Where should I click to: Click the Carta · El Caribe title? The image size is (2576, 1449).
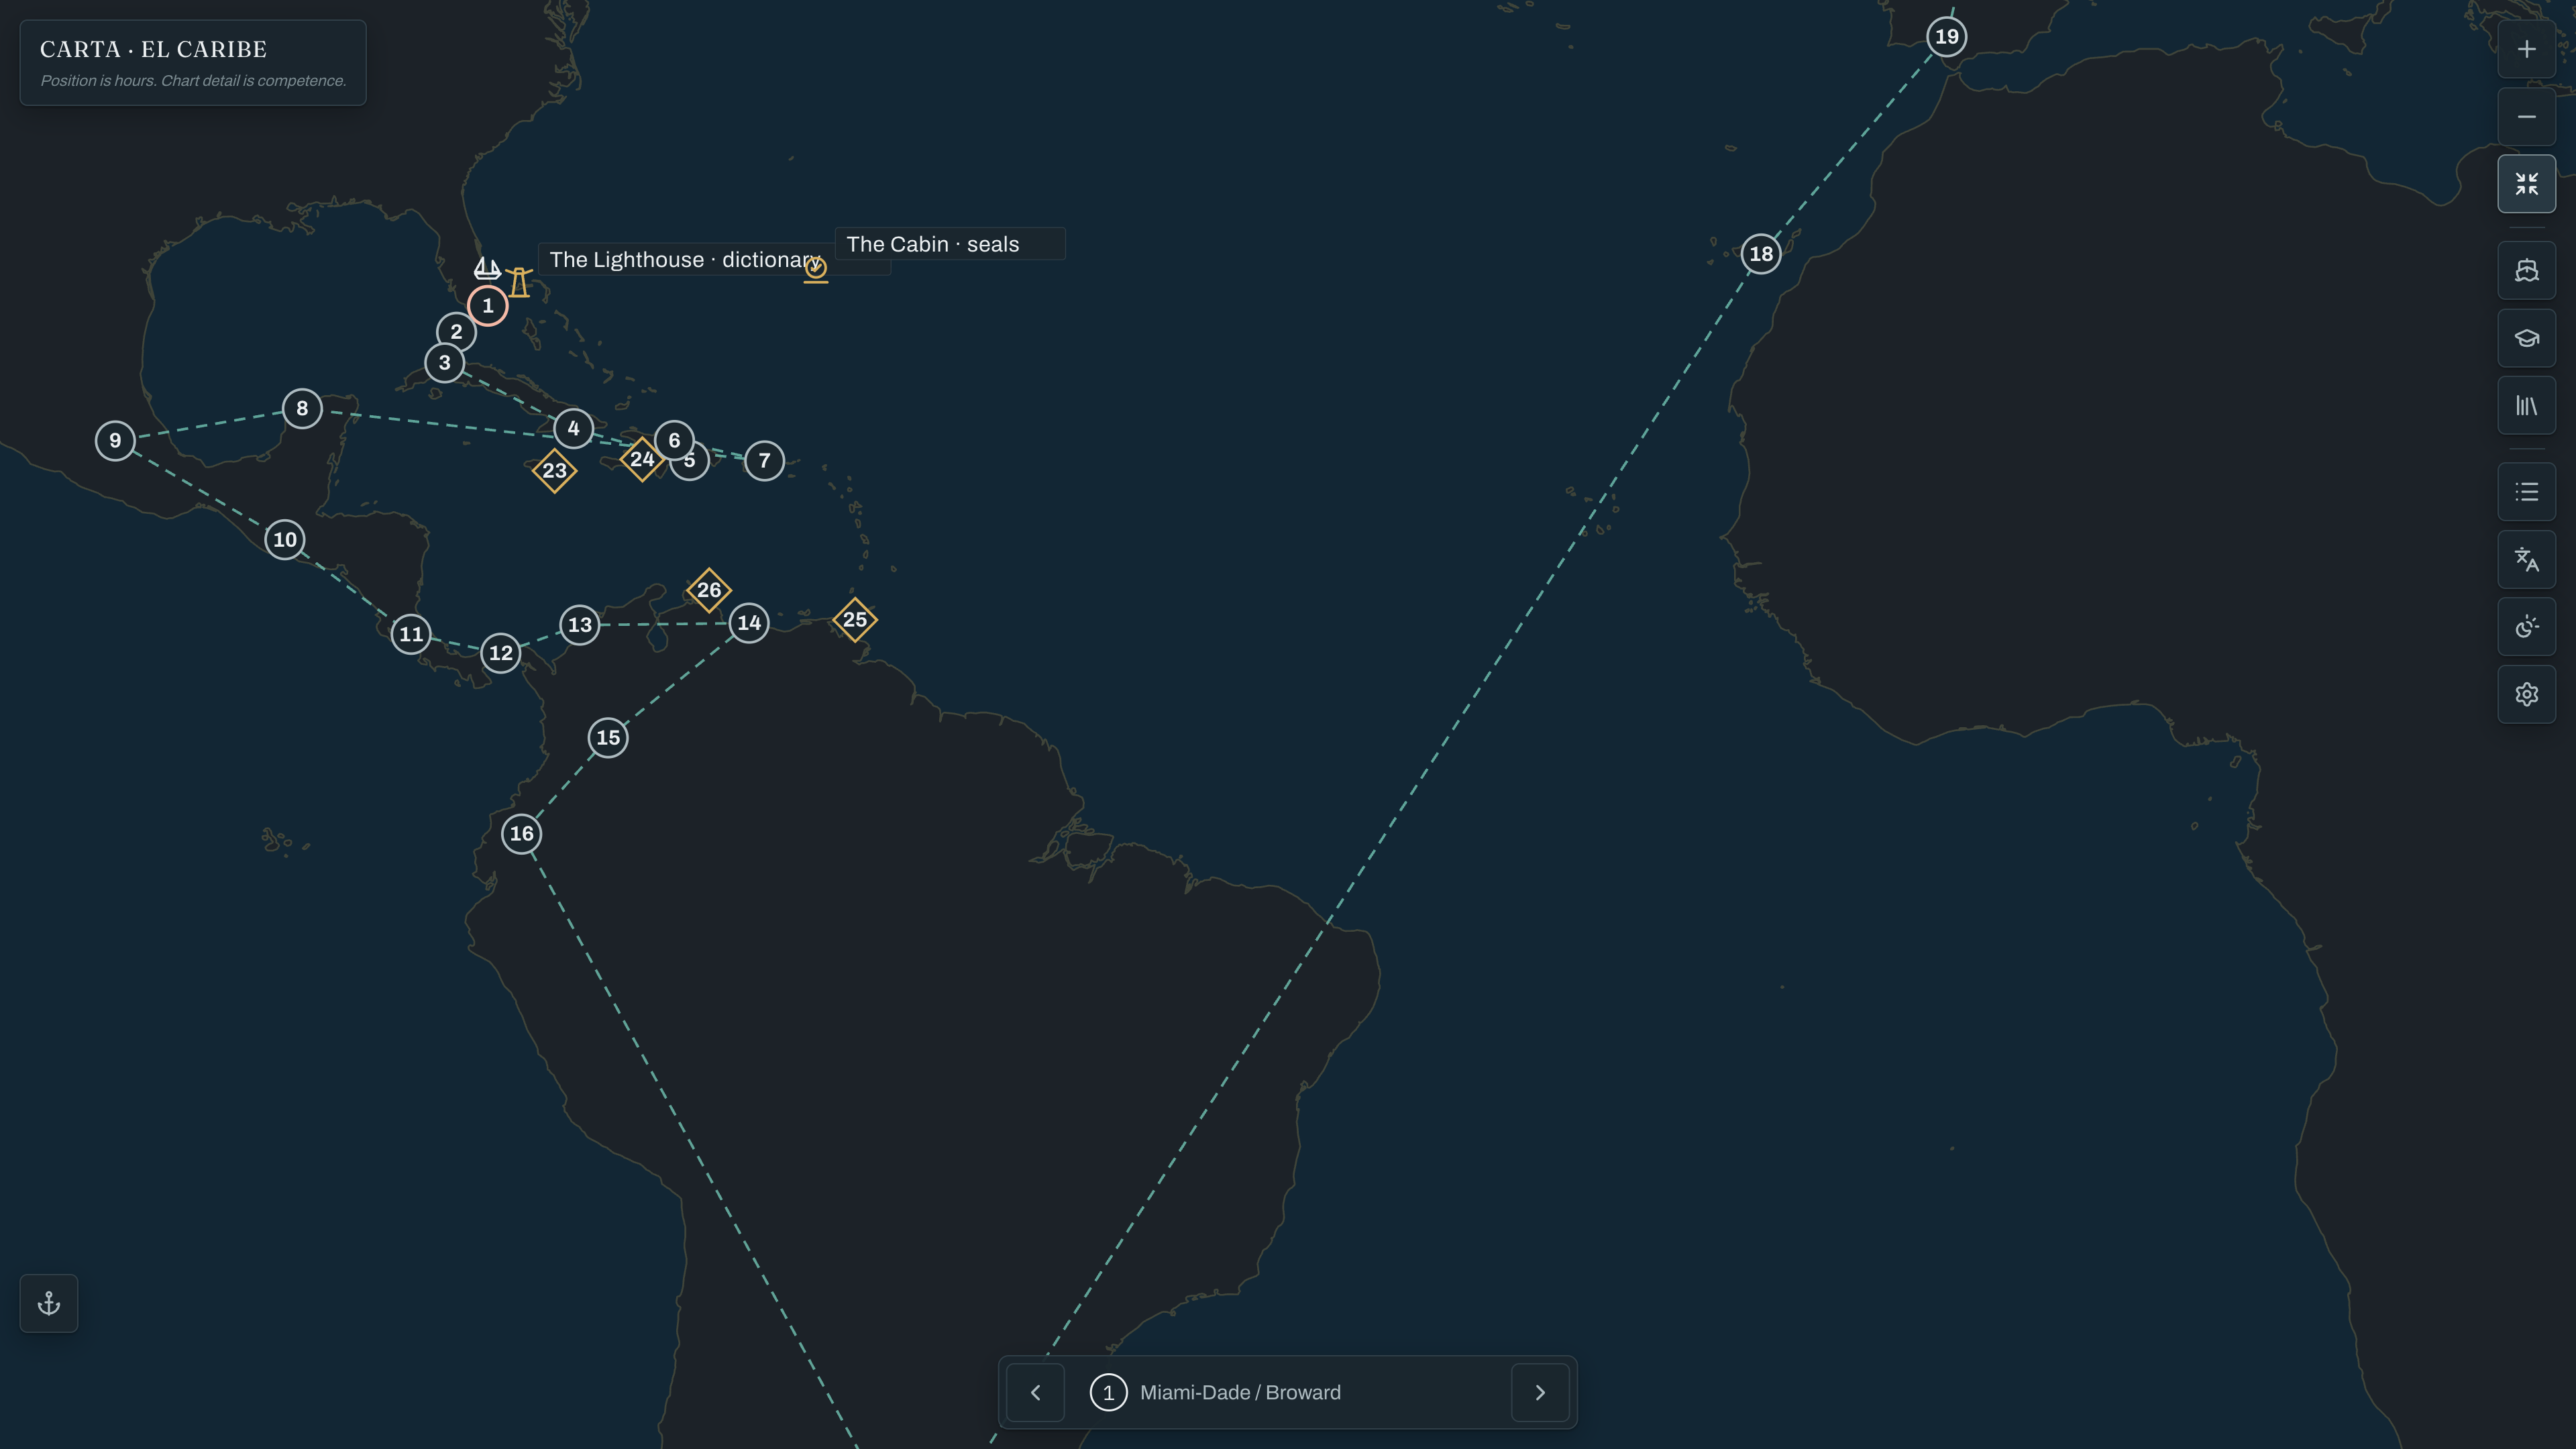coord(153,49)
